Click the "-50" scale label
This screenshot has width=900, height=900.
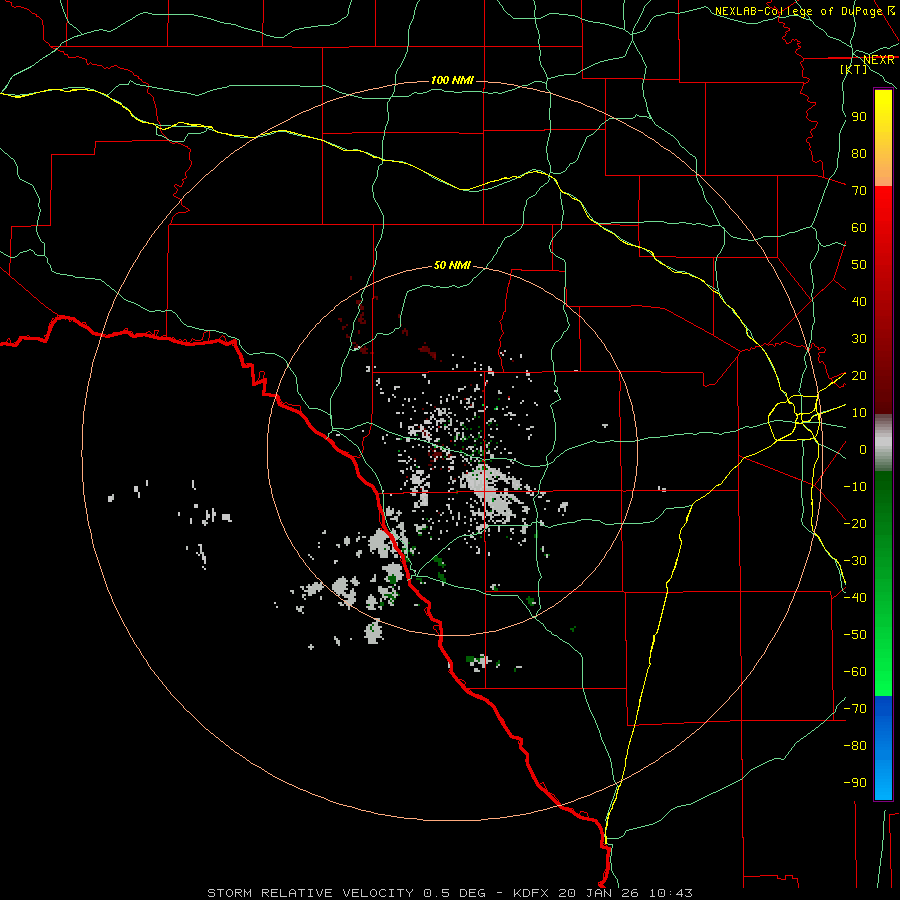click(855, 635)
